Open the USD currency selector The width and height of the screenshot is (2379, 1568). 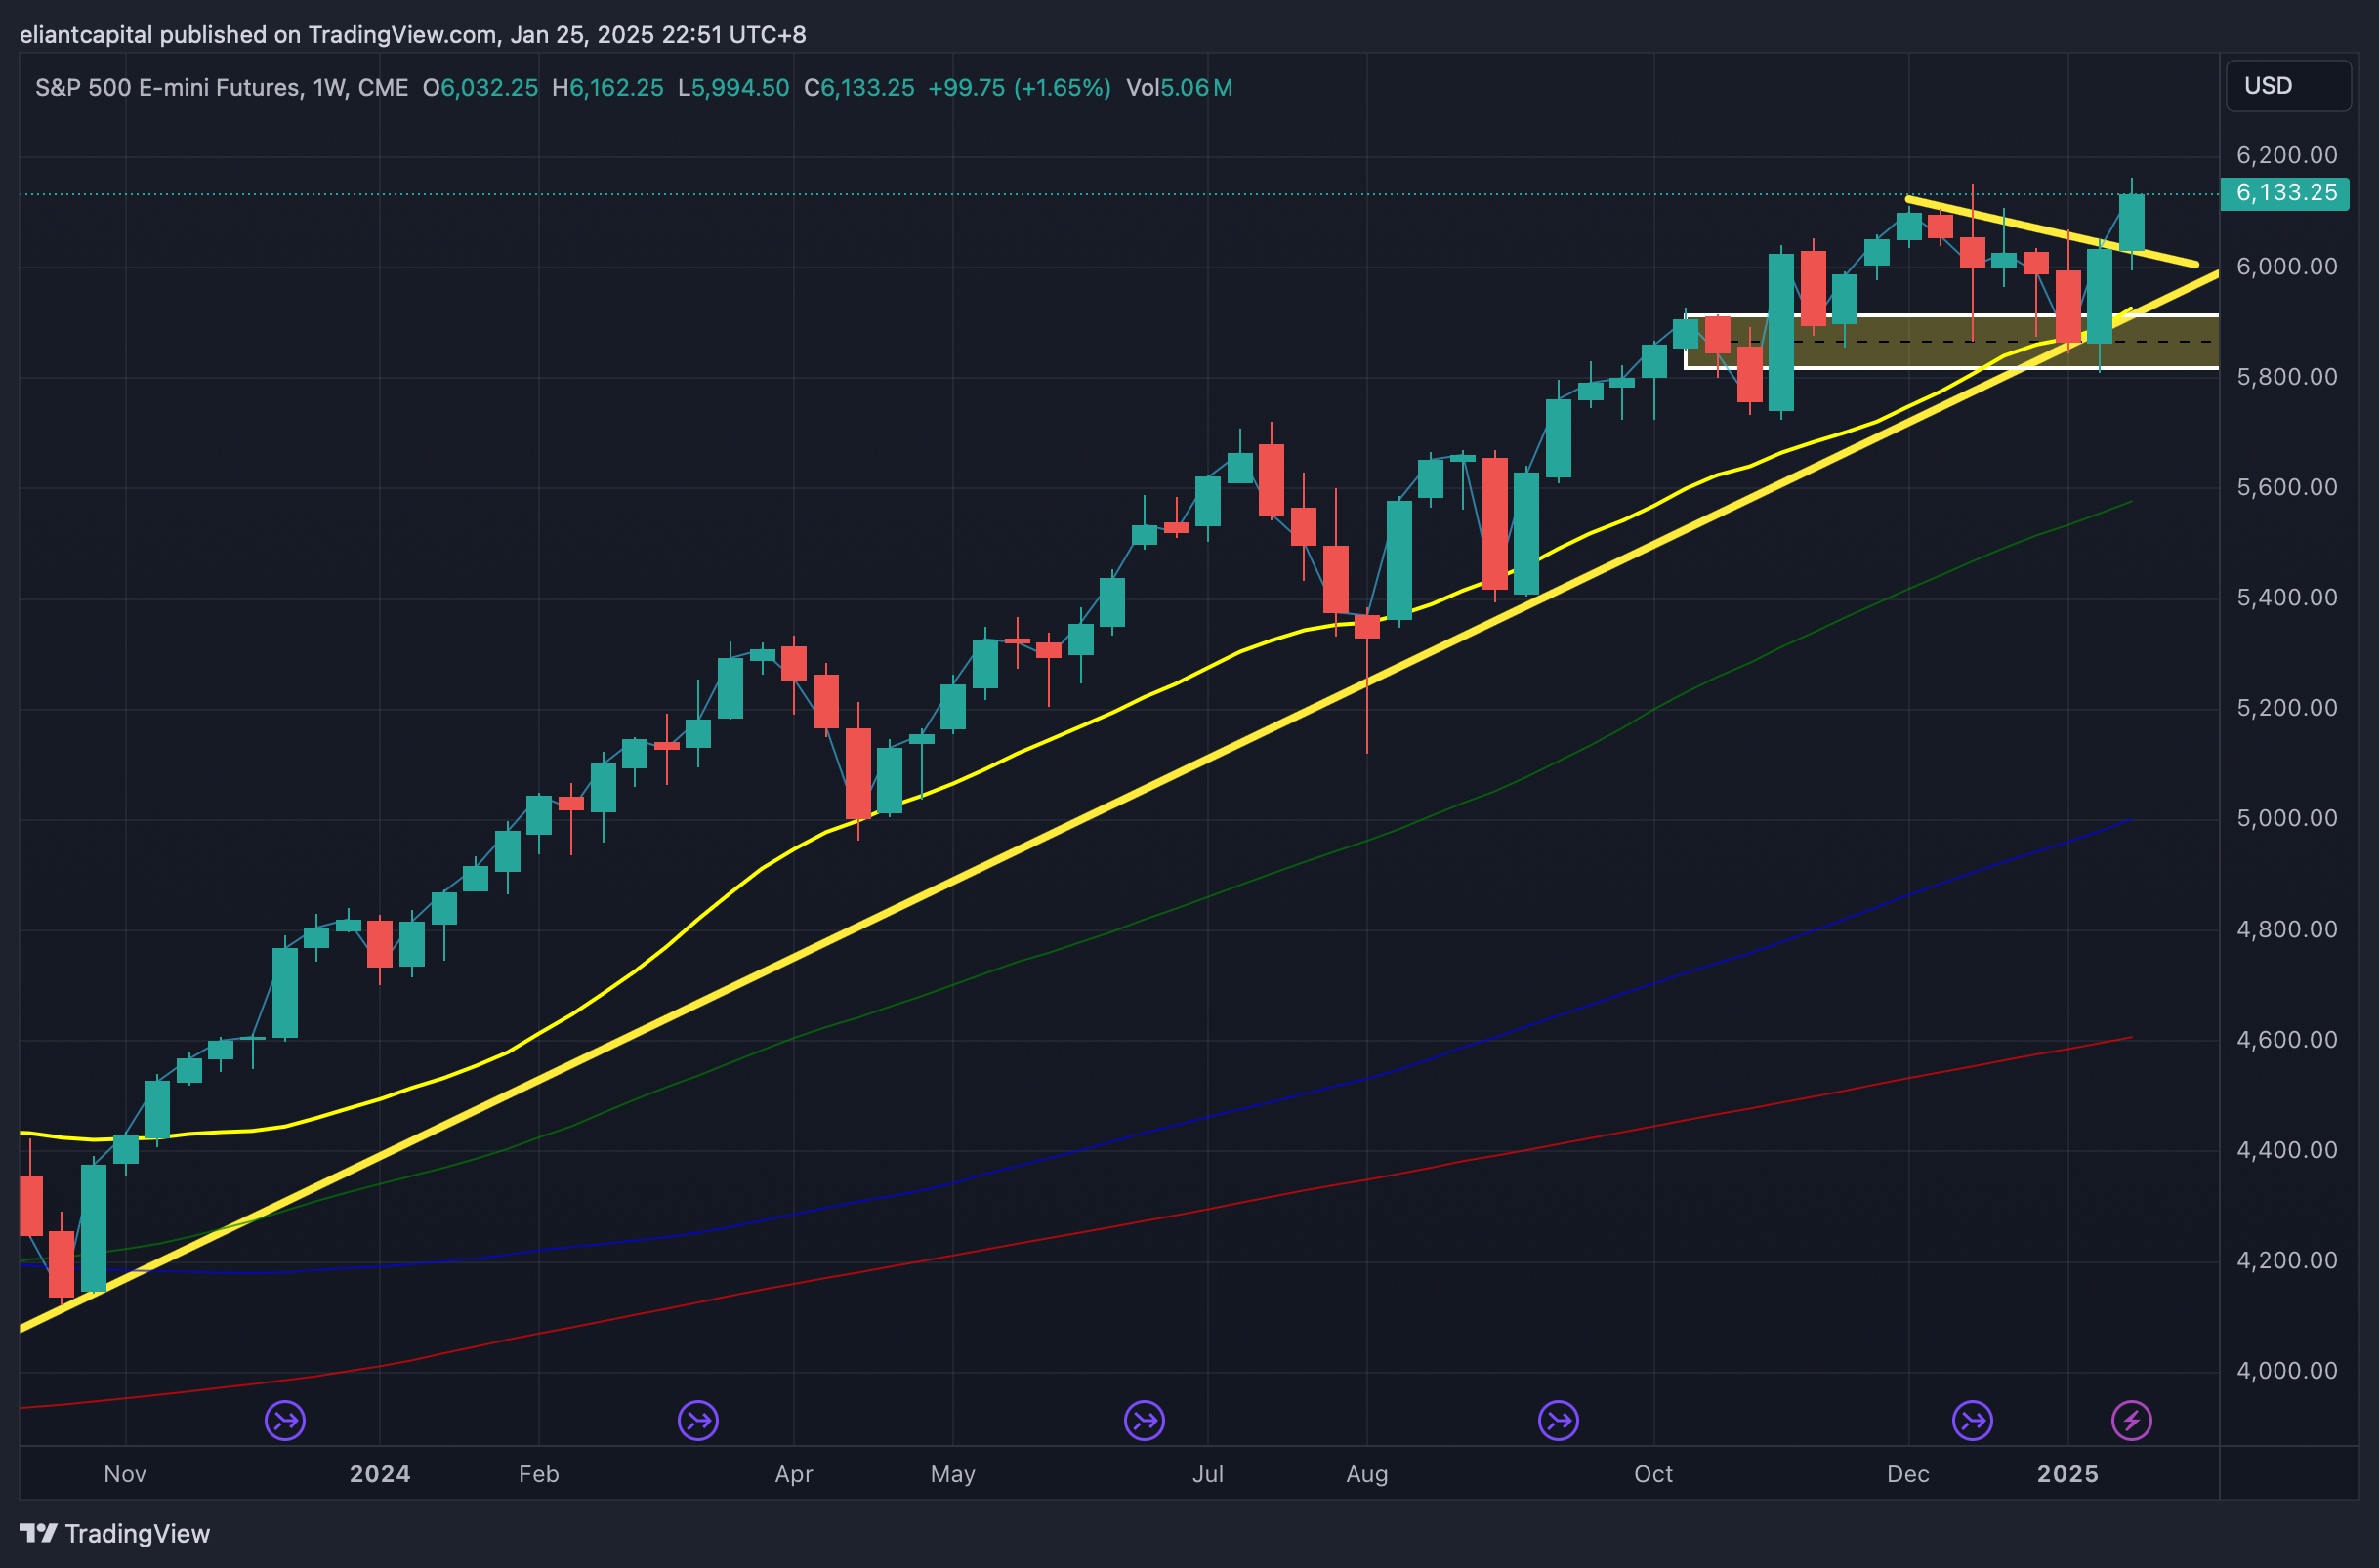[x=2287, y=86]
